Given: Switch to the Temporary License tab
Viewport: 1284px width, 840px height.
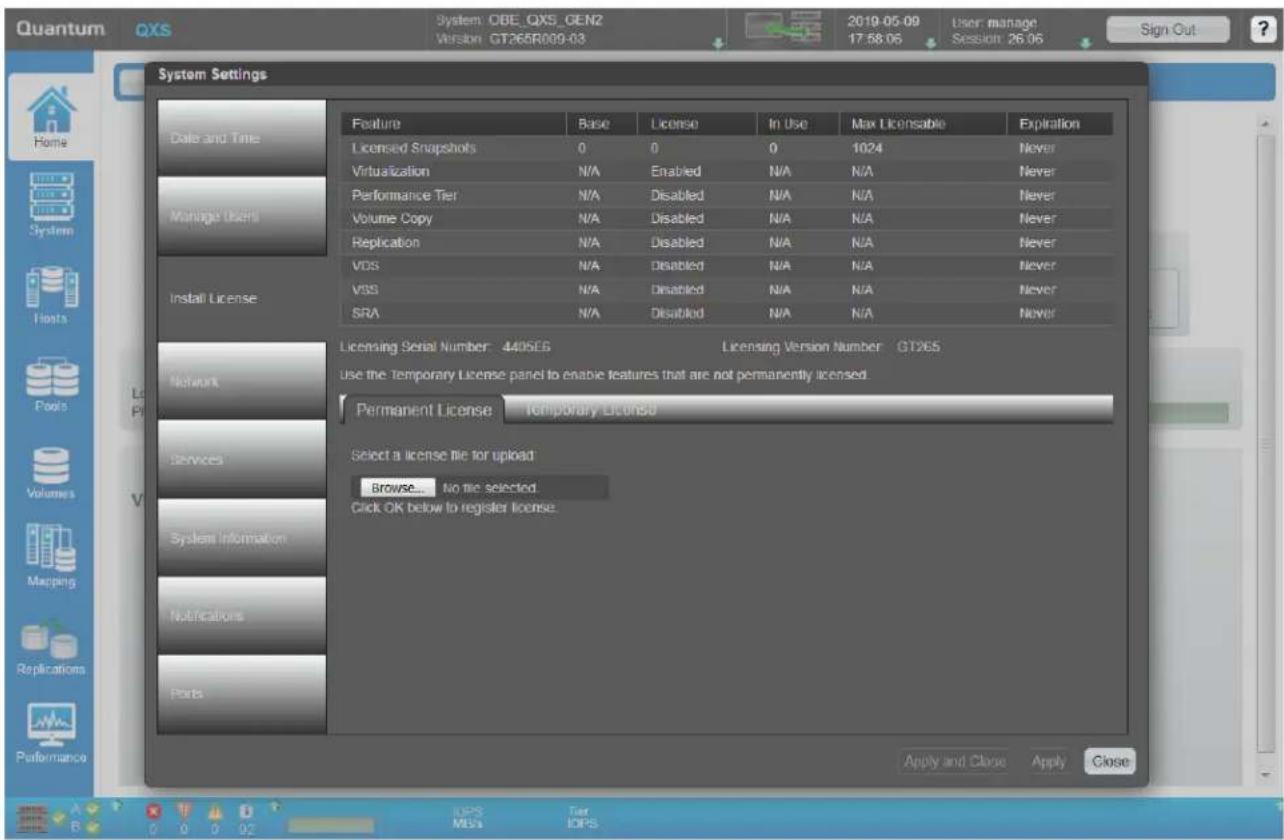Looking at the screenshot, I should (x=591, y=410).
